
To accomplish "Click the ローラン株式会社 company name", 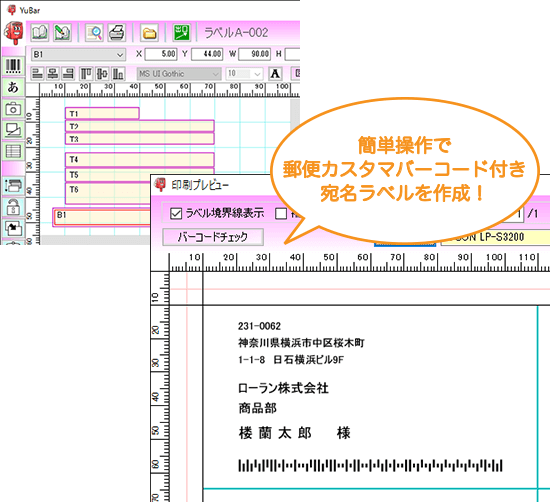I will pos(283,388).
